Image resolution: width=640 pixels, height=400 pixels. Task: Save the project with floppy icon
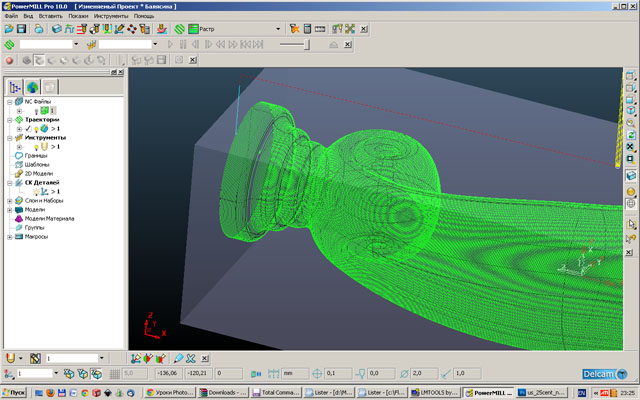[x=21, y=29]
